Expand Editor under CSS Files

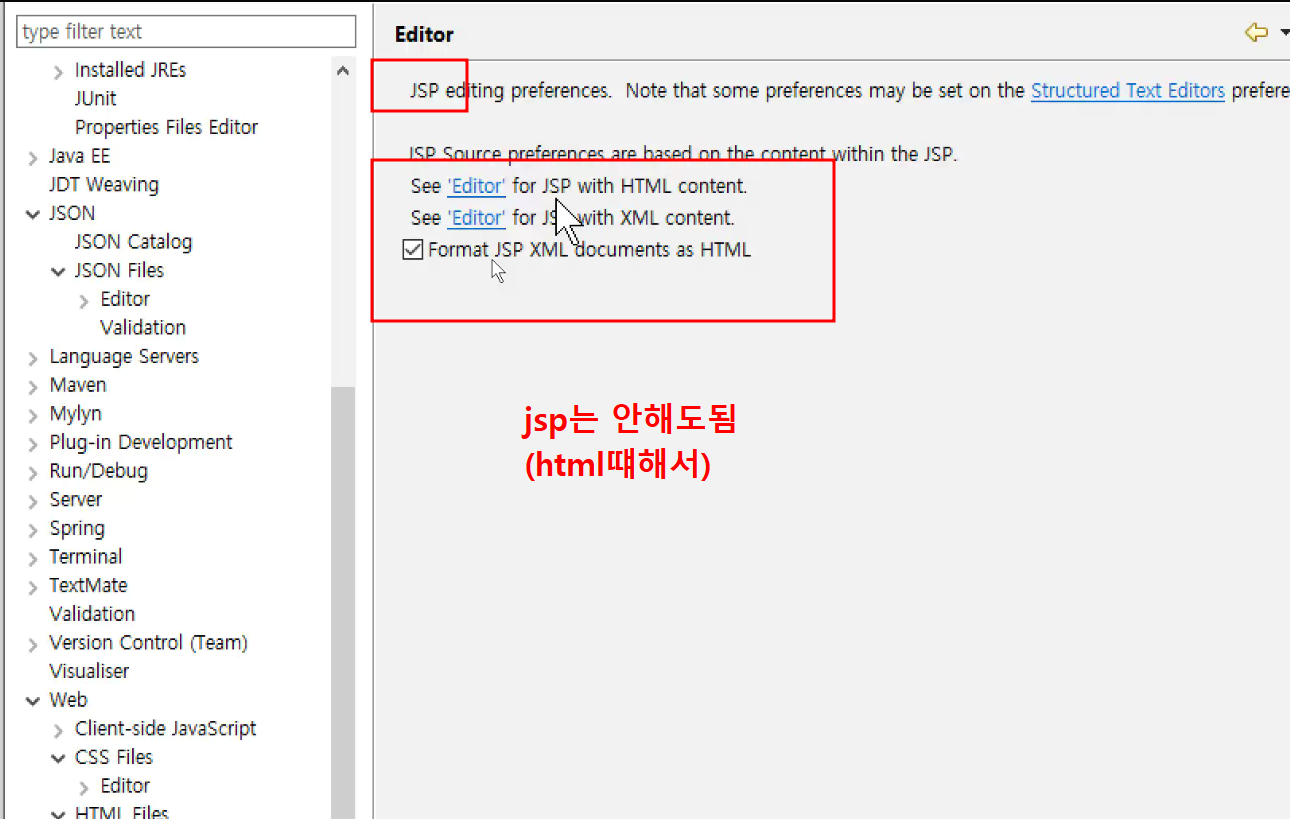point(84,788)
